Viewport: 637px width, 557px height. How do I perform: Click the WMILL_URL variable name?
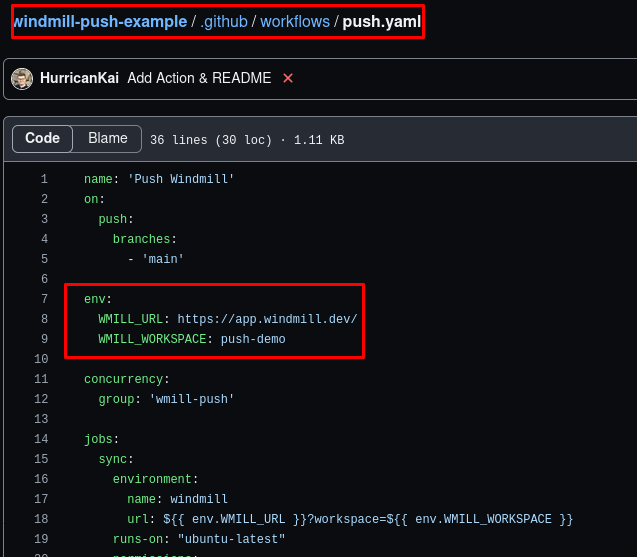(x=130, y=319)
